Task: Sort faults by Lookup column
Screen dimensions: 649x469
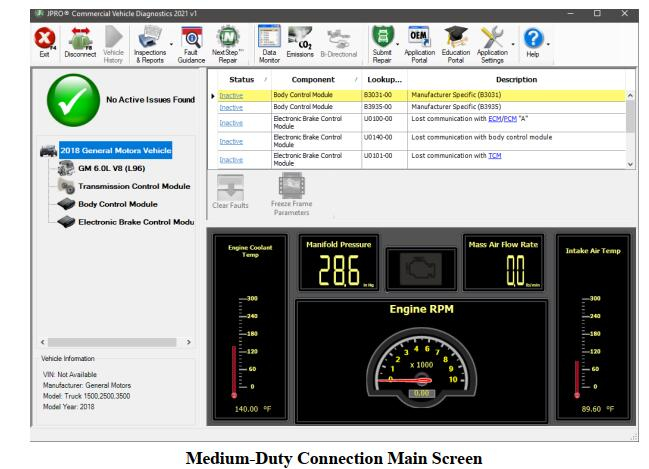Action: click(x=385, y=79)
